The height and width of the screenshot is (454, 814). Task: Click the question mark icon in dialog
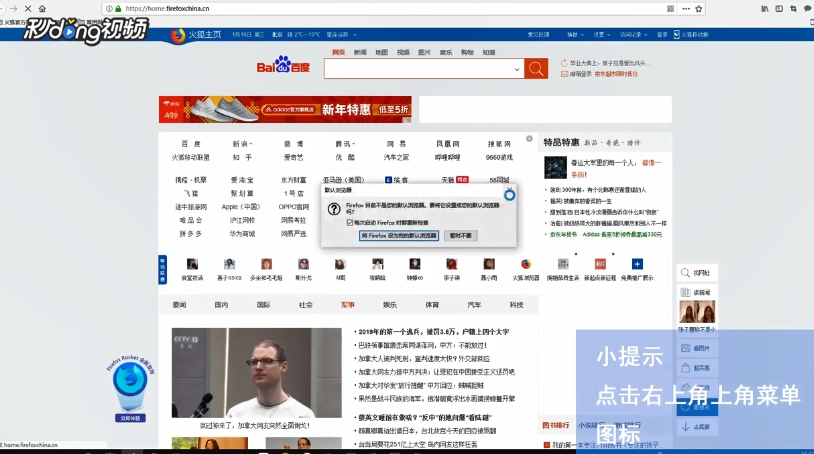(334, 209)
